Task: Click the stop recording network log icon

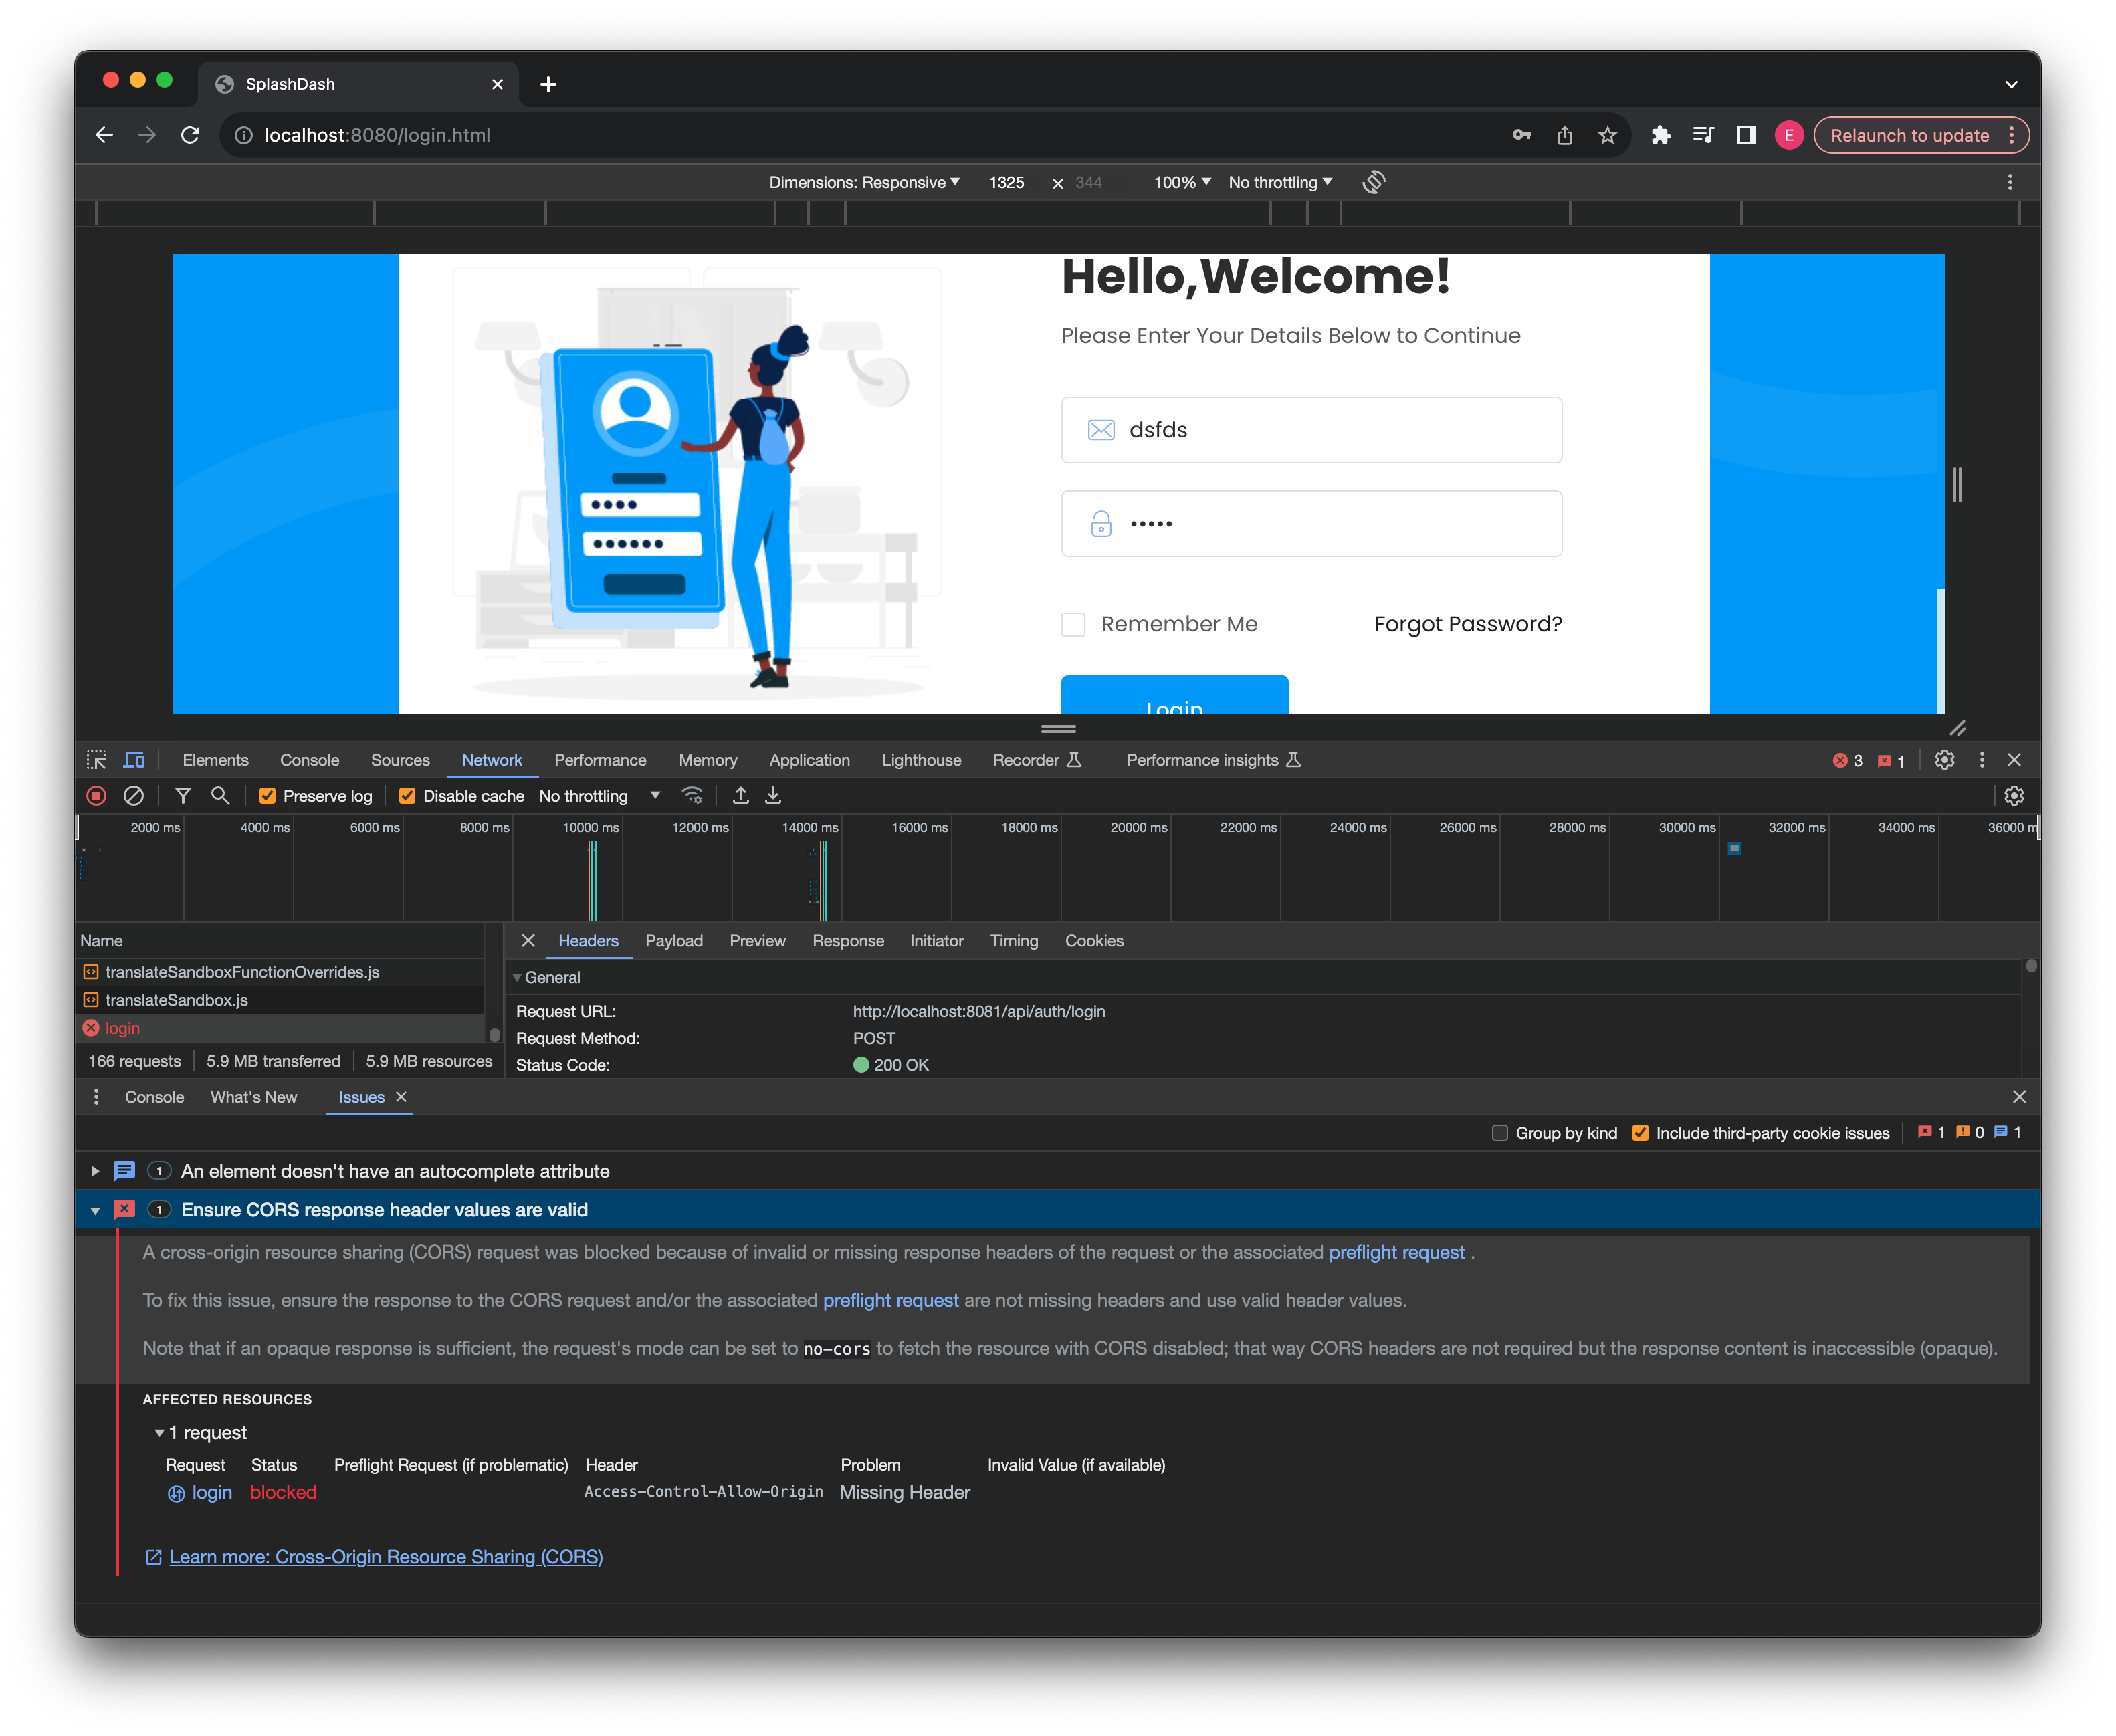Action: (x=96, y=796)
